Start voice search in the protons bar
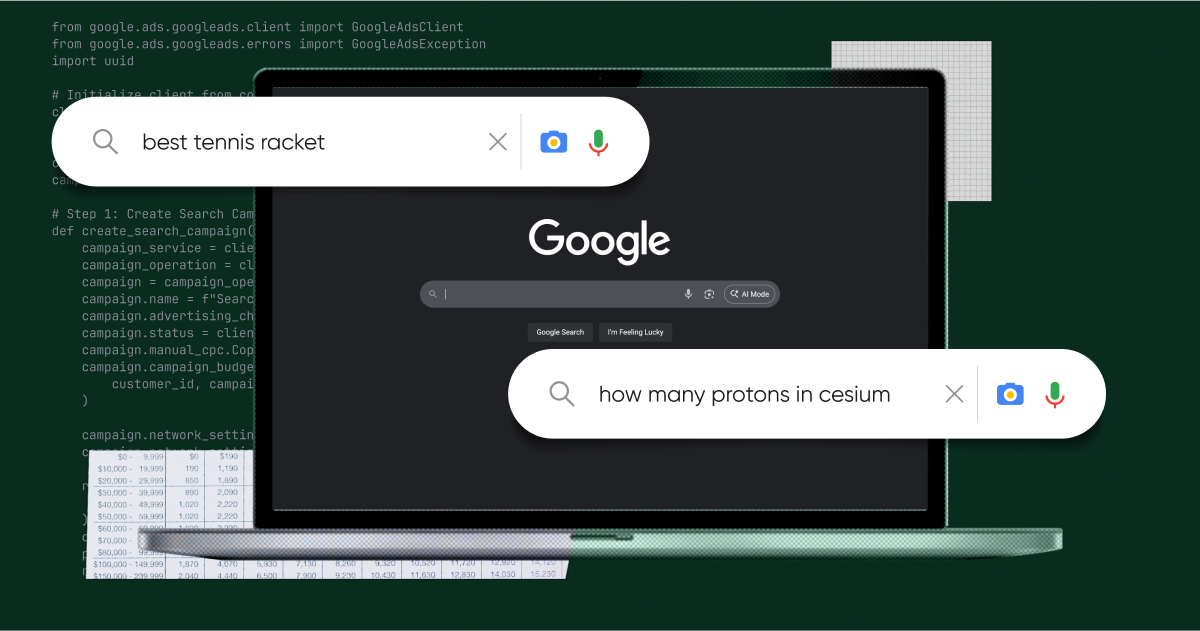 click(1055, 394)
